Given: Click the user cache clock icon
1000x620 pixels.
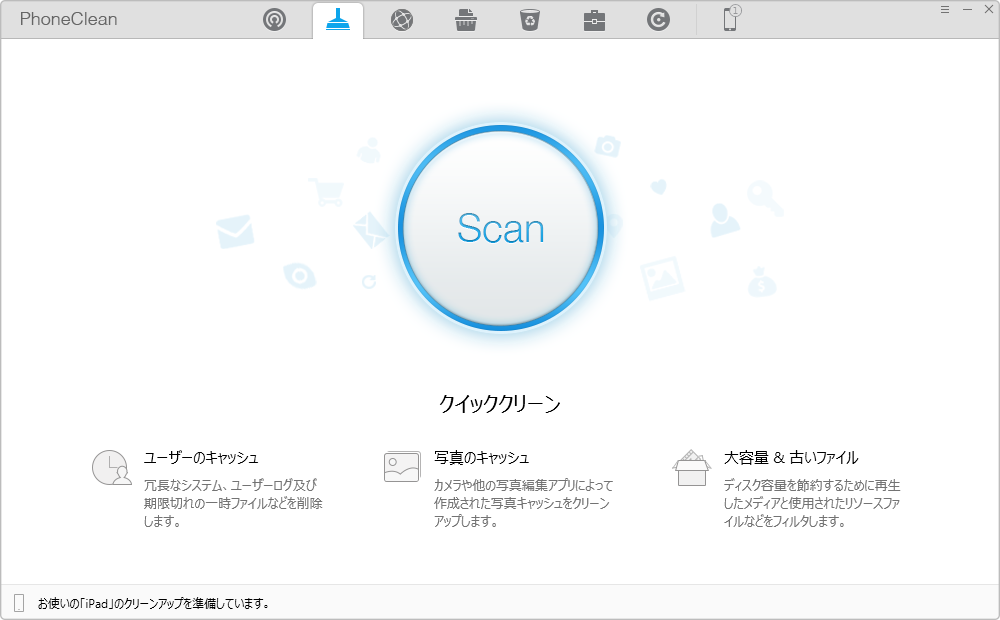Looking at the screenshot, I should click(x=112, y=468).
